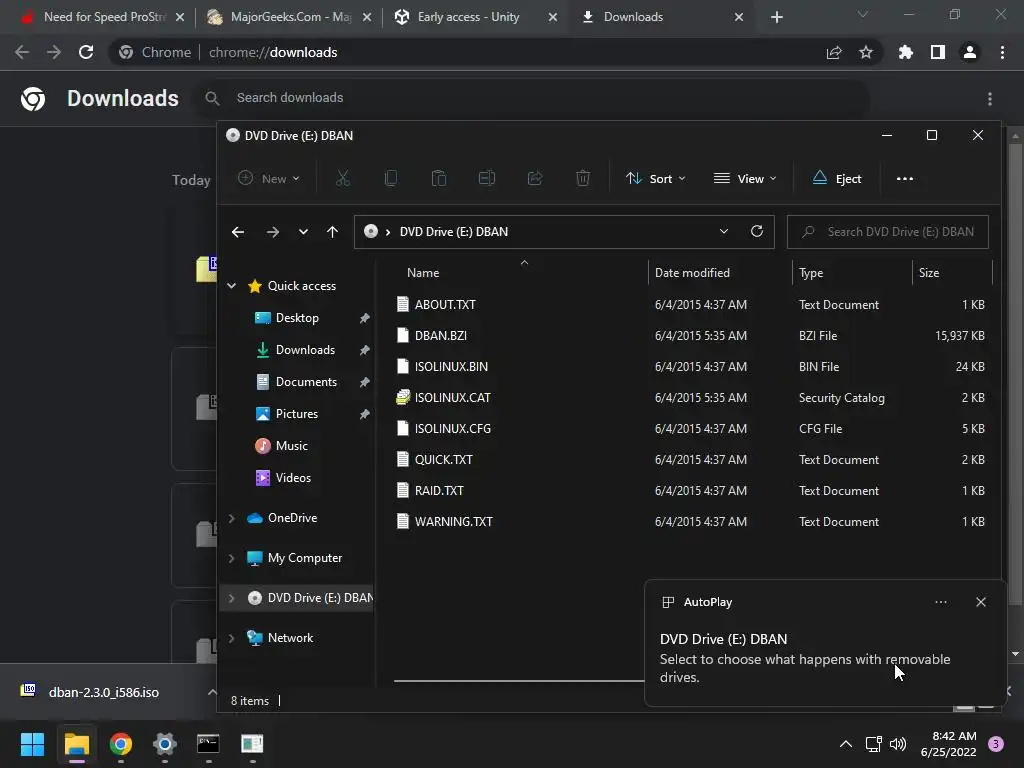This screenshot has height=768, width=1024.
Task: Click the Delete trash icon in Explorer
Action: coord(583,178)
